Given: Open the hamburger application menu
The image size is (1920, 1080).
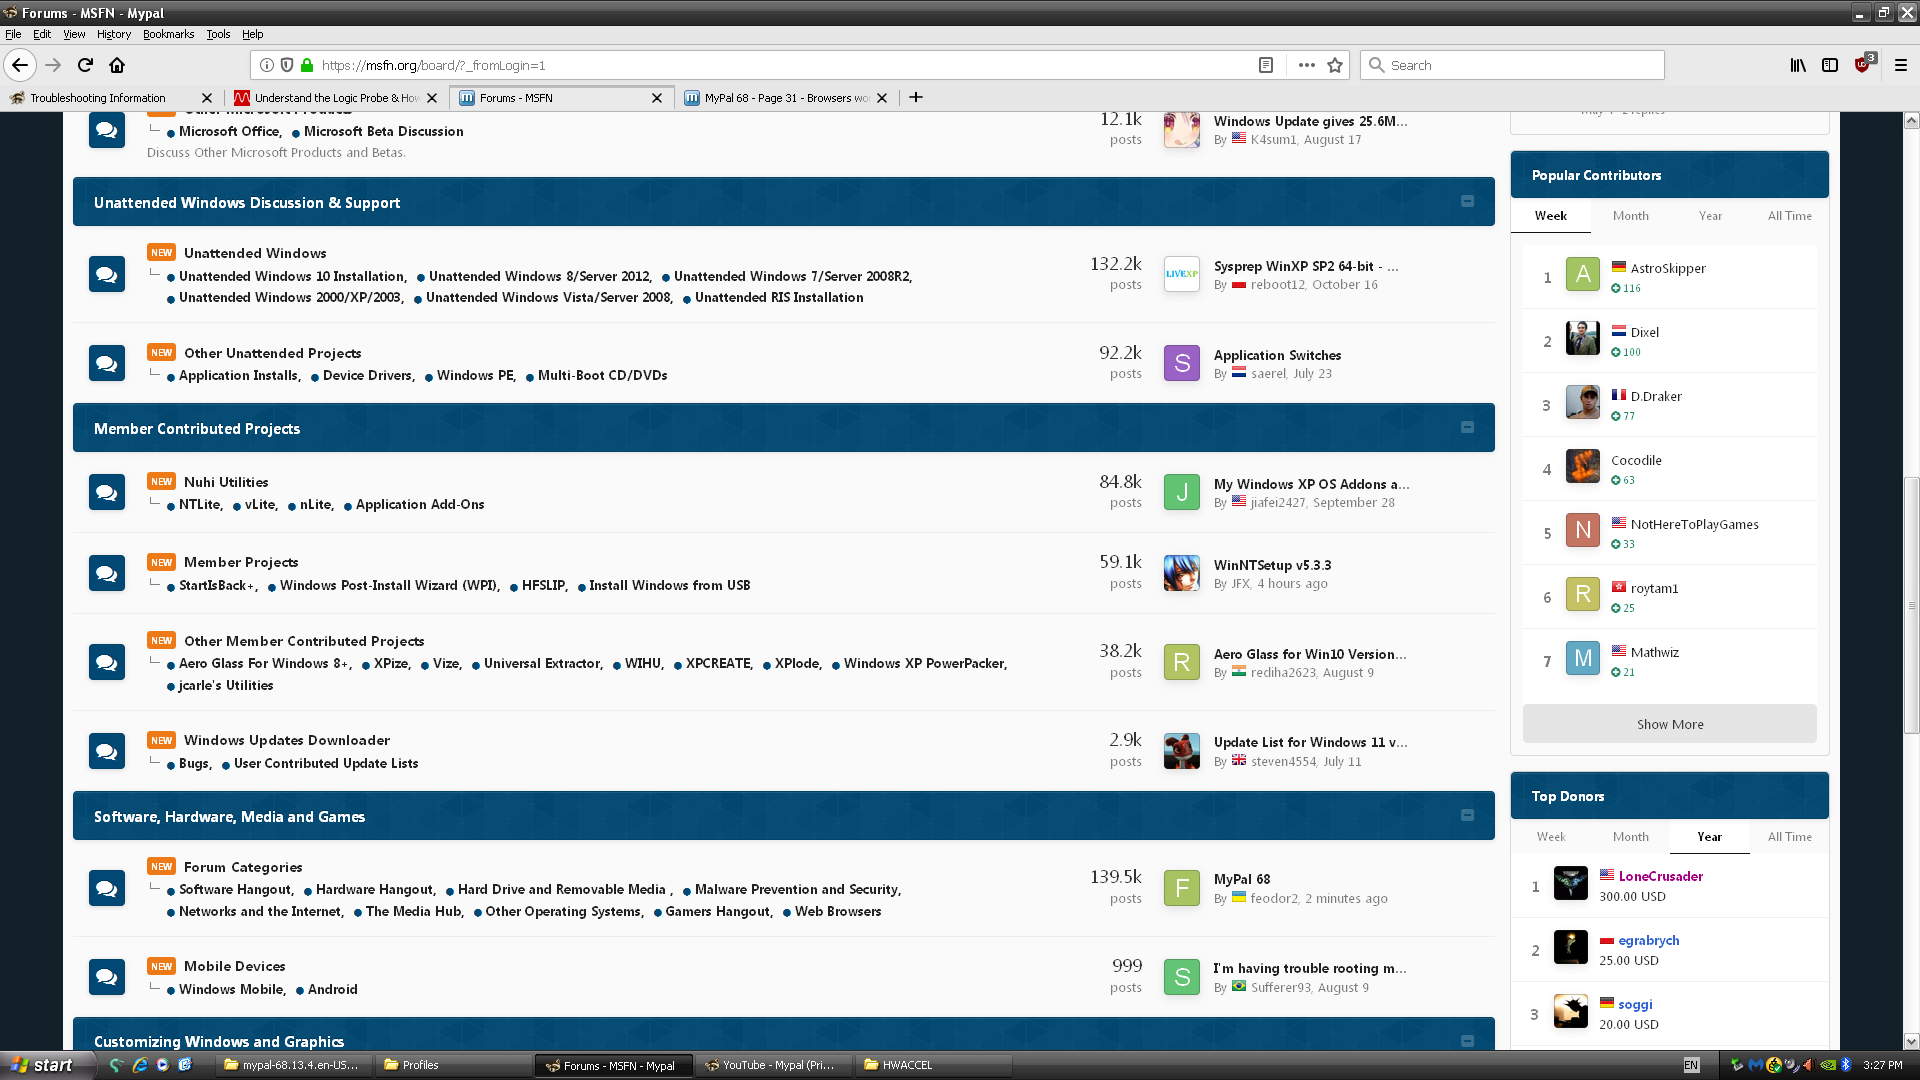Looking at the screenshot, I should [x=1901, y=65].
